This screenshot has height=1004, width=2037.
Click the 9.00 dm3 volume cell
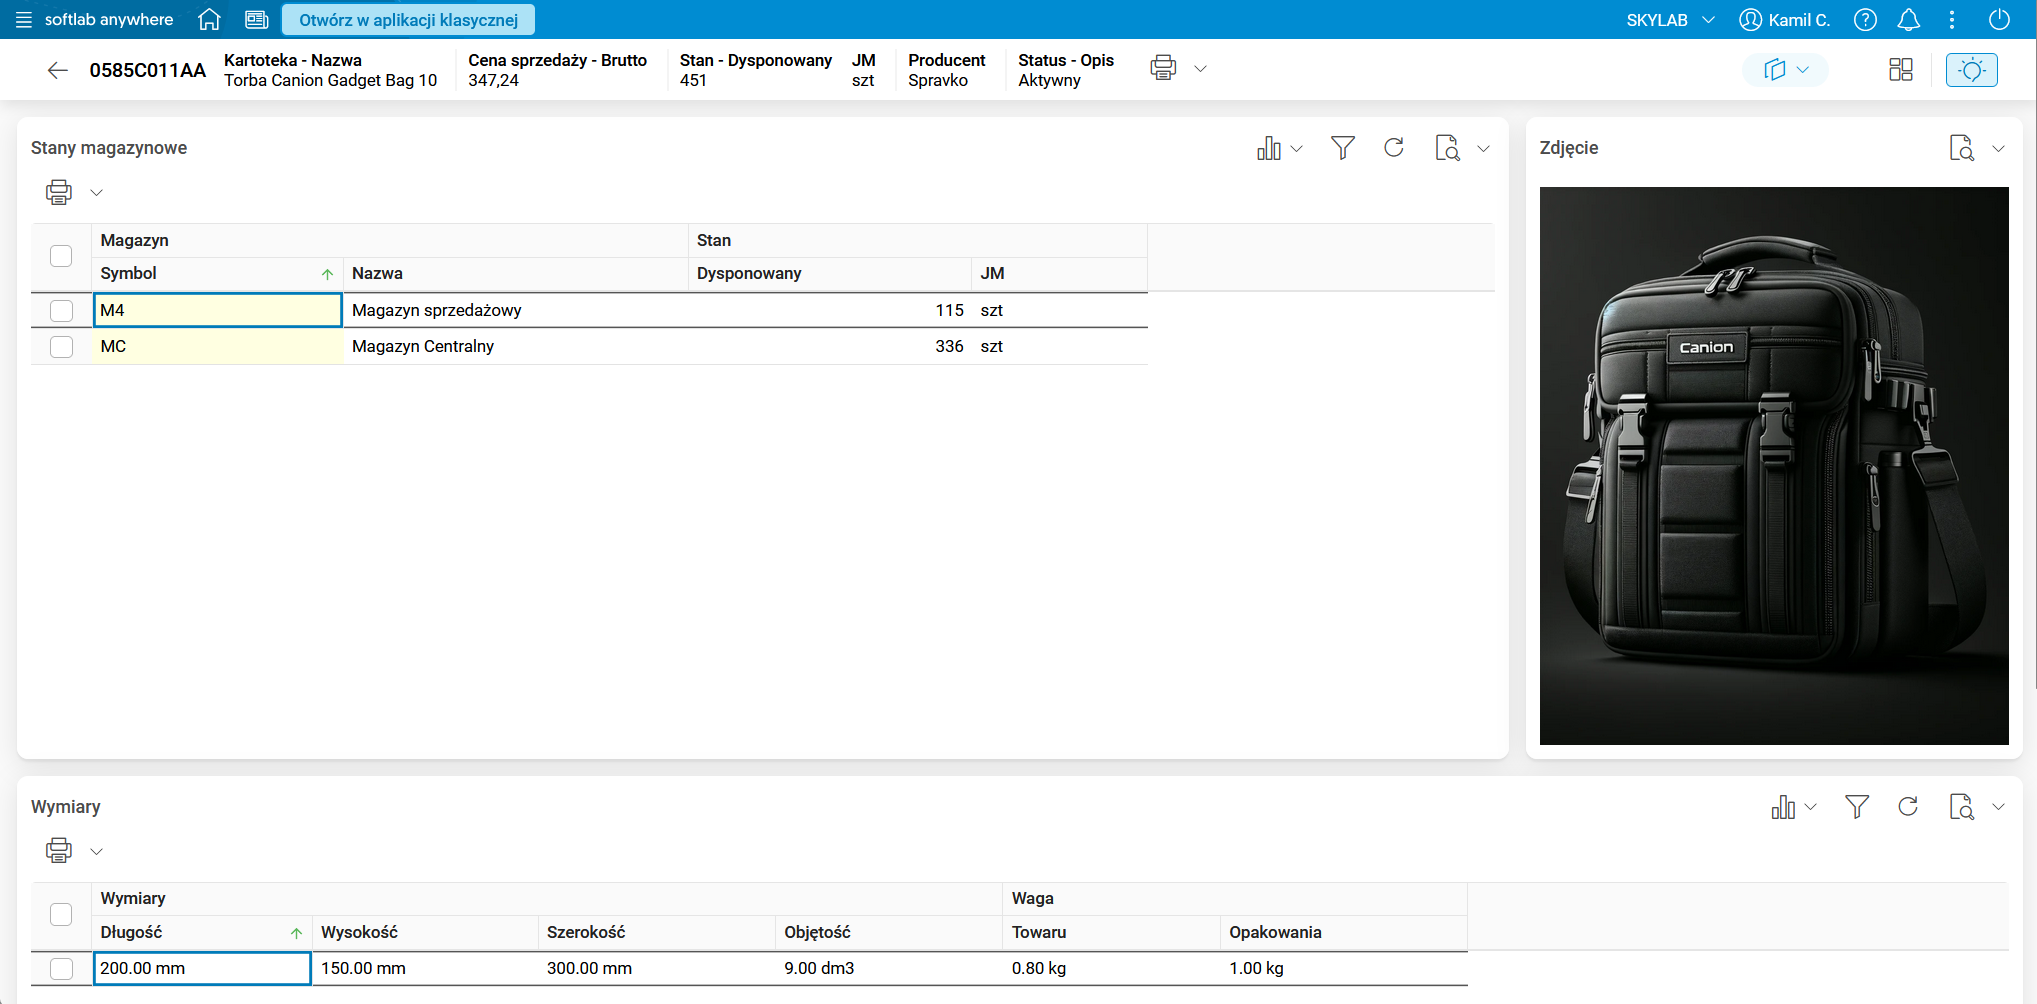click(x=889, y=969)
